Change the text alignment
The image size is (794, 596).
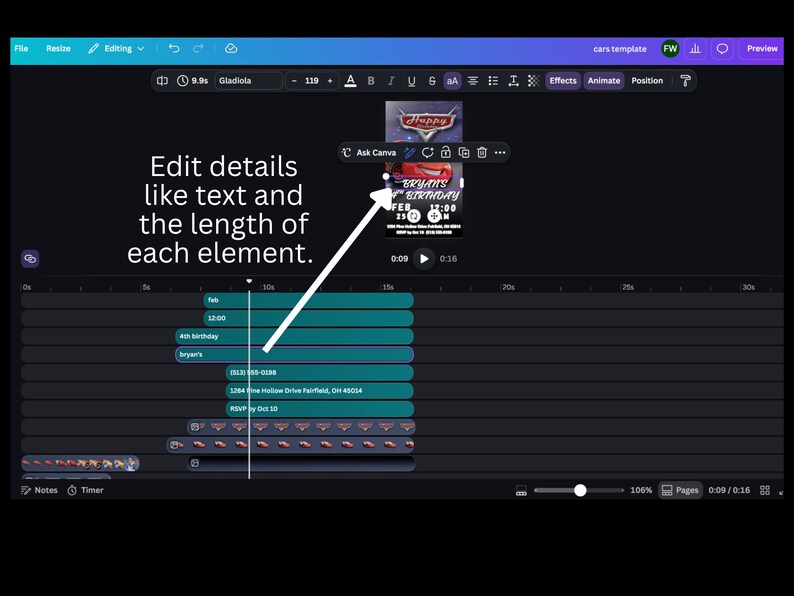[x=473, y=81]
